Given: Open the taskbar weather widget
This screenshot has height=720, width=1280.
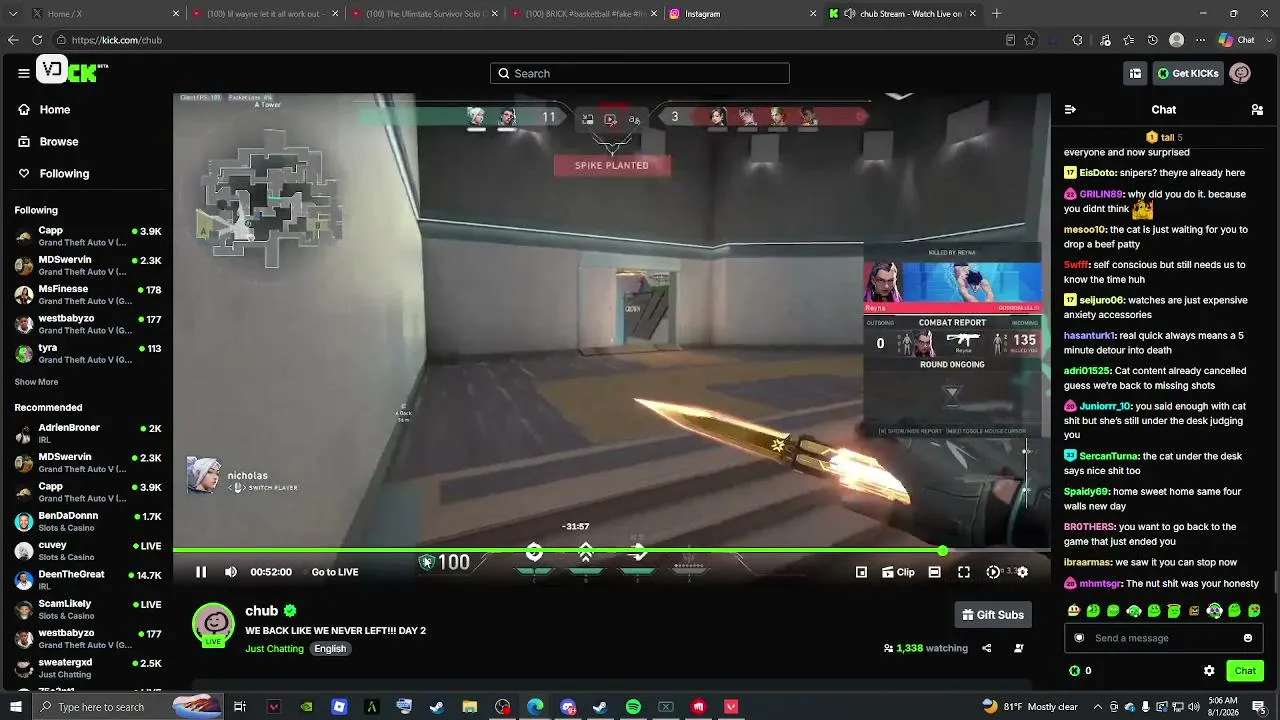Looking at the screenshot, I should 1030,707.
